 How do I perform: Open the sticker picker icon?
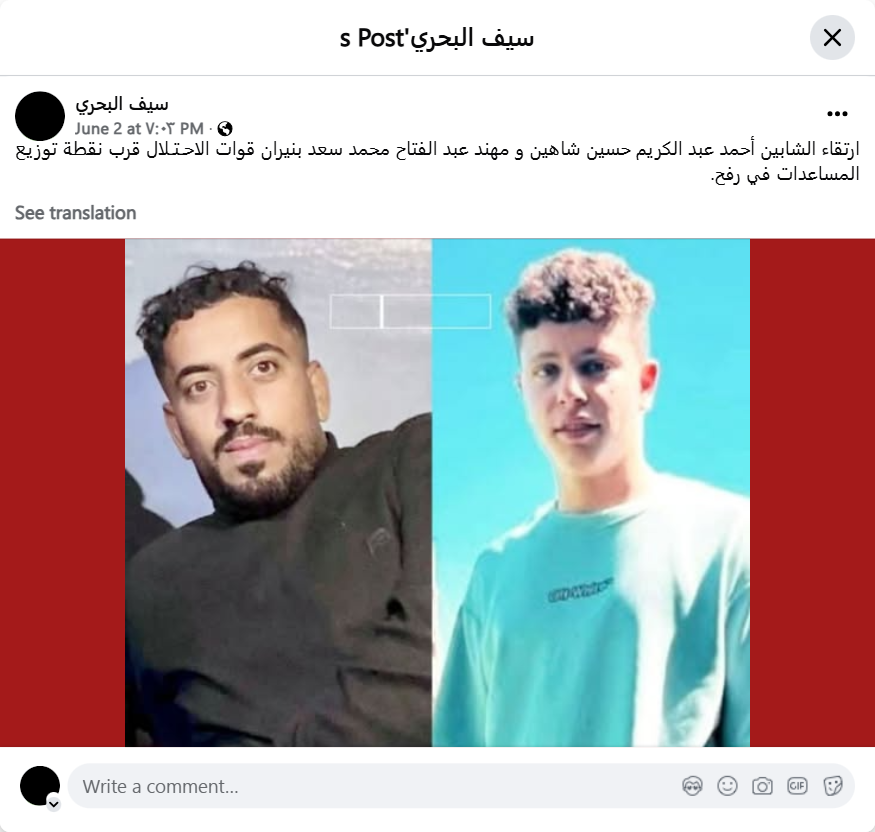click(x=832, y=786)
